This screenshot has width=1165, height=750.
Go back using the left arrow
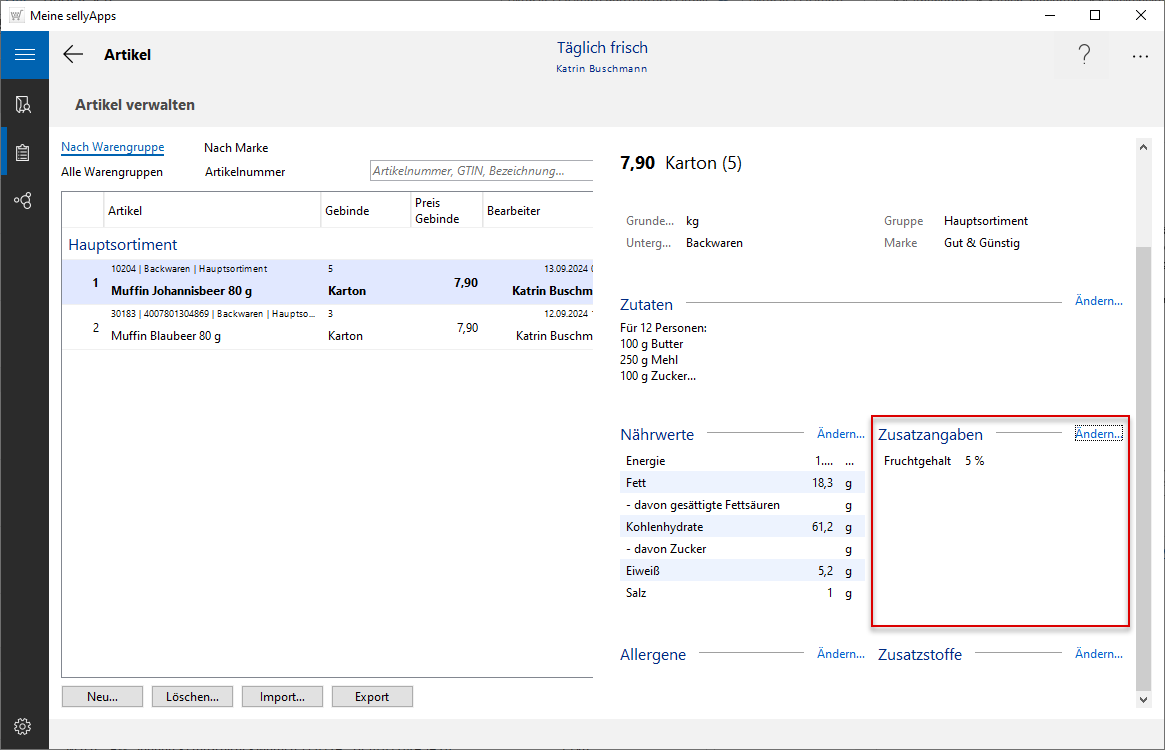click(x=73, y=55)
